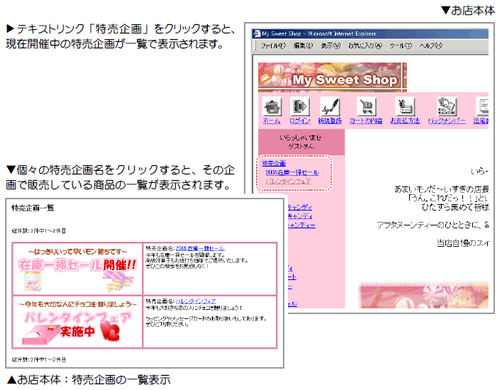Click the Home house icon
This screenshot has height=390, width=500.
272,107
